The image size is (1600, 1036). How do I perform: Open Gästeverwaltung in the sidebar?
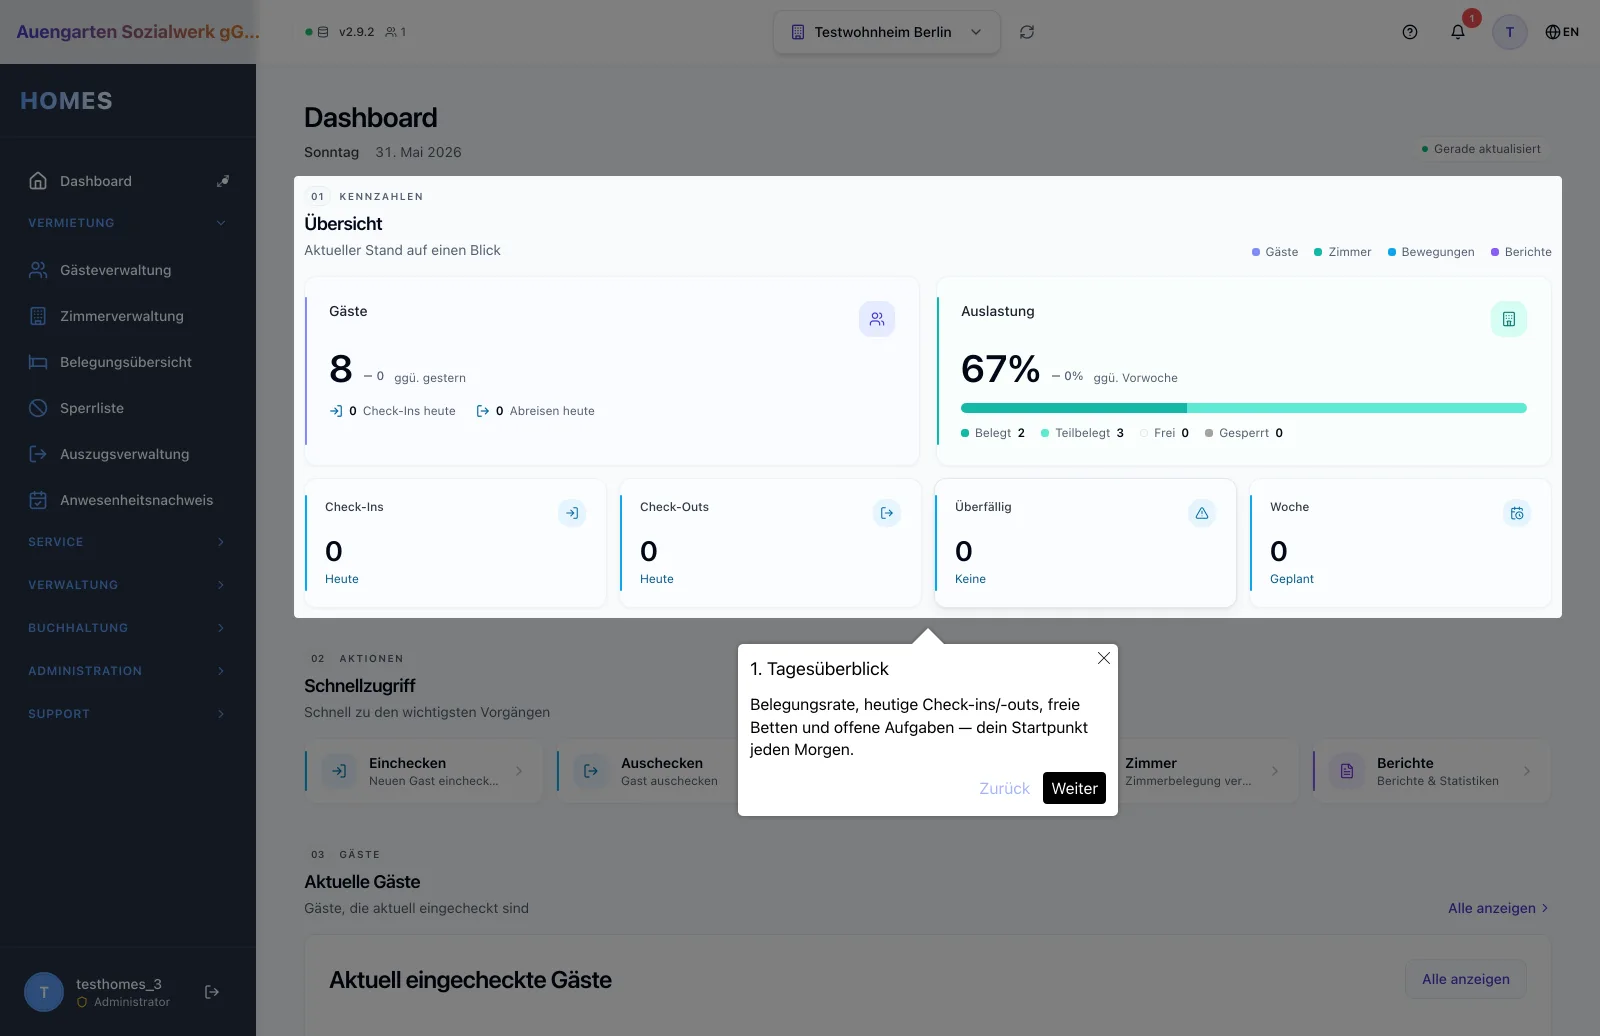pos(128,270)
